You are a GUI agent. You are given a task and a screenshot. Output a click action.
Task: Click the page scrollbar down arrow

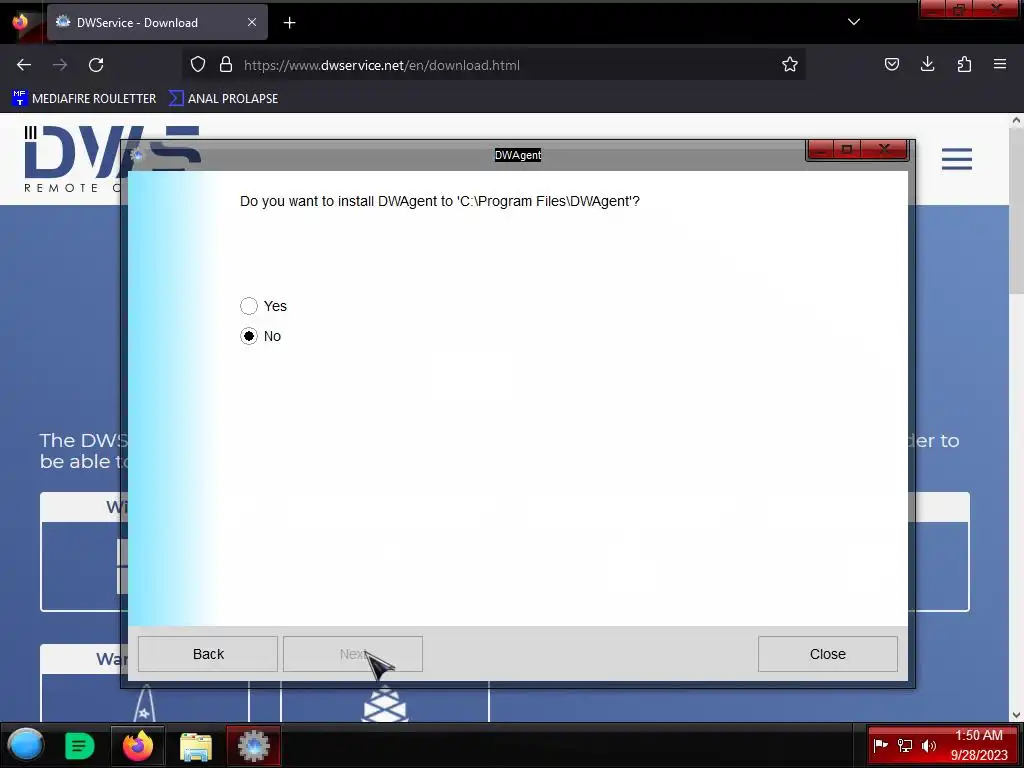click(x=1016, y=715)
